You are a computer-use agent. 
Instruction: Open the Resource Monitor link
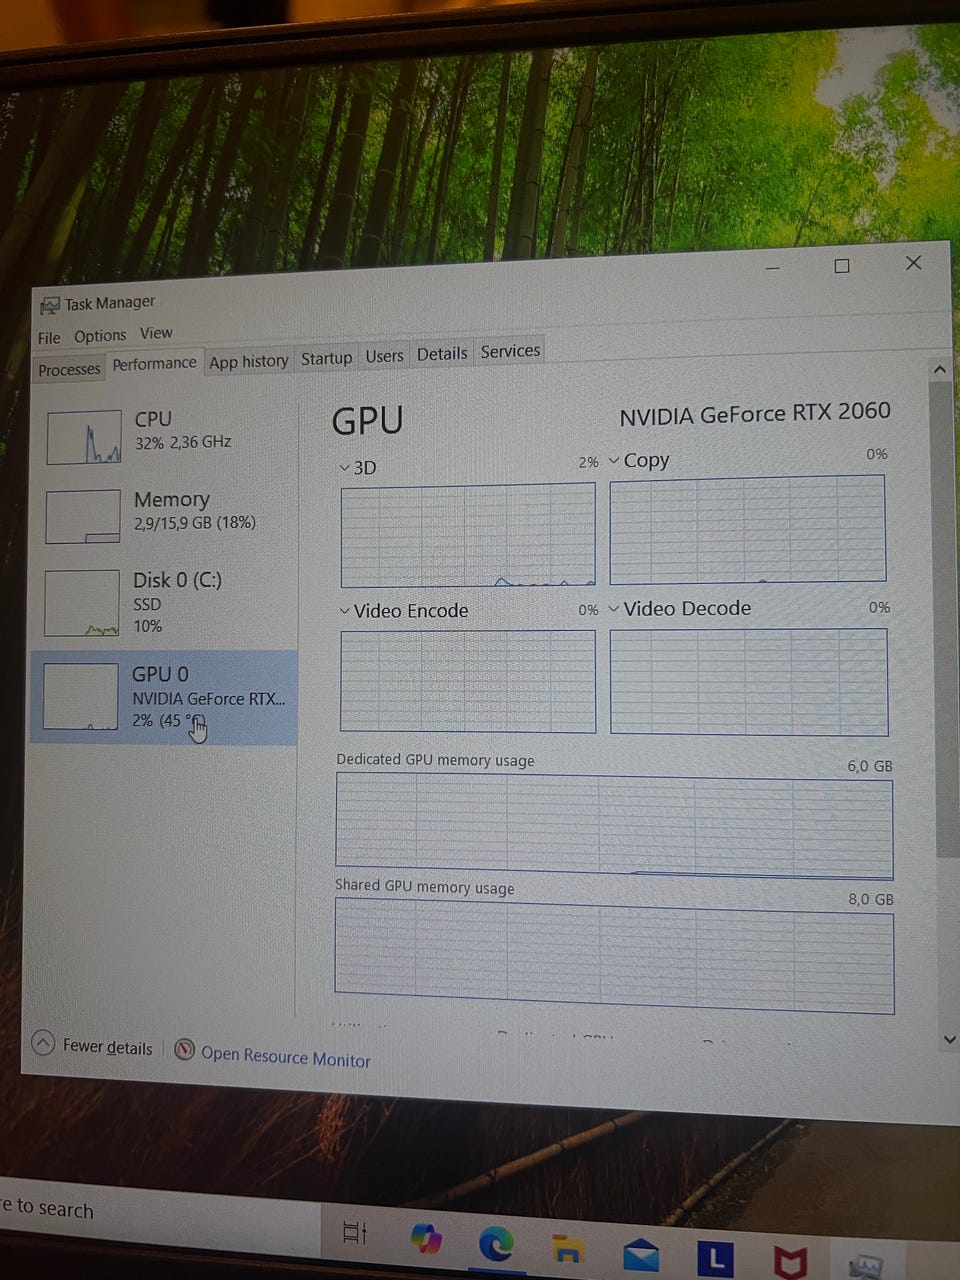pyautogui.click(x=285, y=1056)
